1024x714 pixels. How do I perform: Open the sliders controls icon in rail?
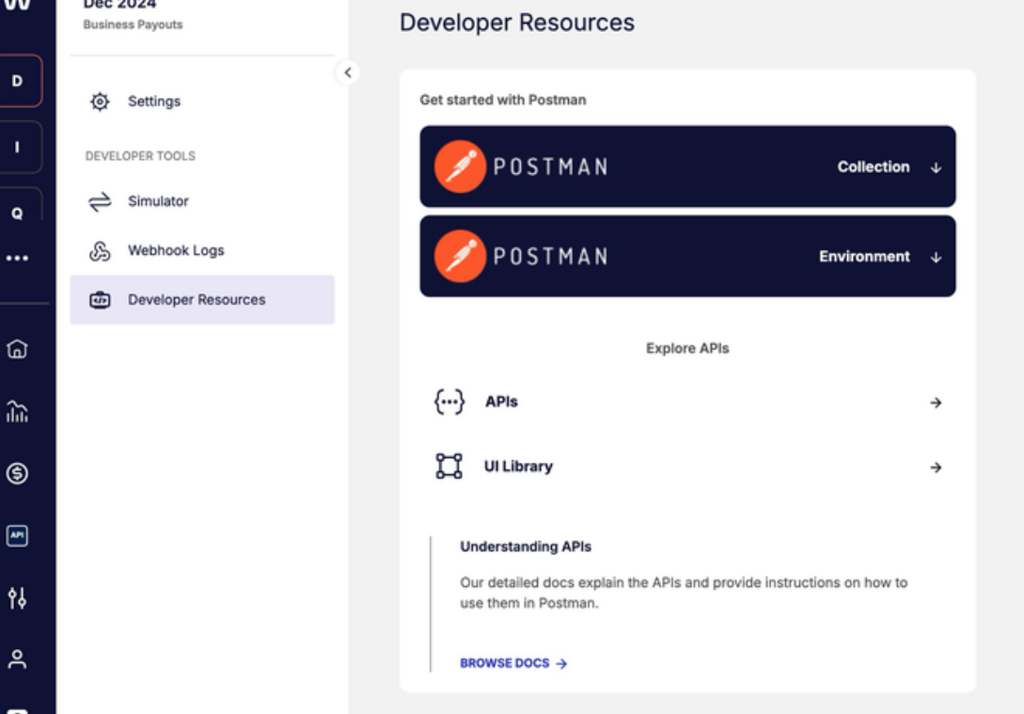coord(17,598)
